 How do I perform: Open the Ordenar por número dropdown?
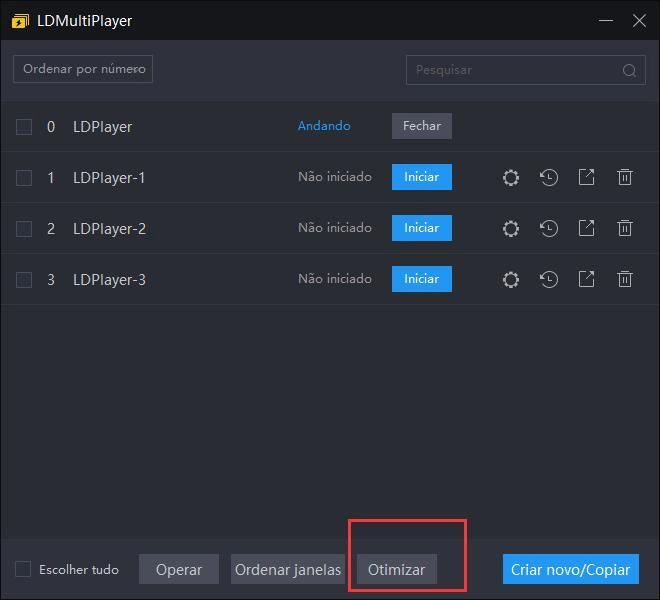[x=83, y=69]
